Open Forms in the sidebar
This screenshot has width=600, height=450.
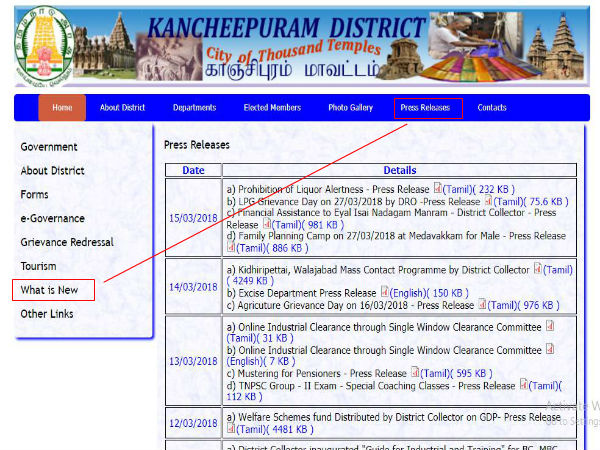pos(34,194)
